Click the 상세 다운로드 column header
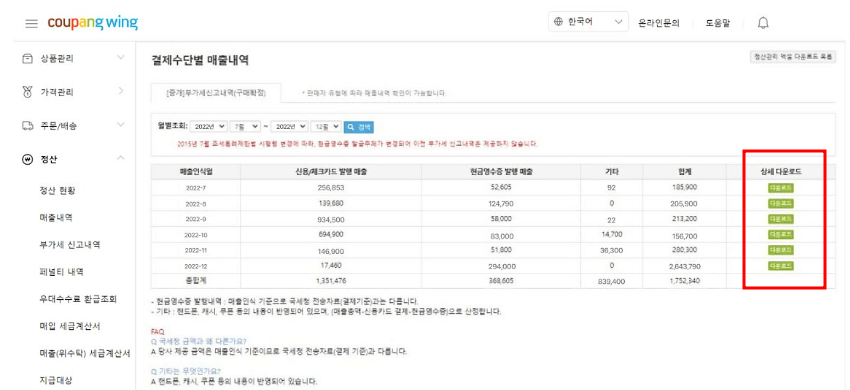The height and width of the screenshot is (390, 850). click(781, 171)
